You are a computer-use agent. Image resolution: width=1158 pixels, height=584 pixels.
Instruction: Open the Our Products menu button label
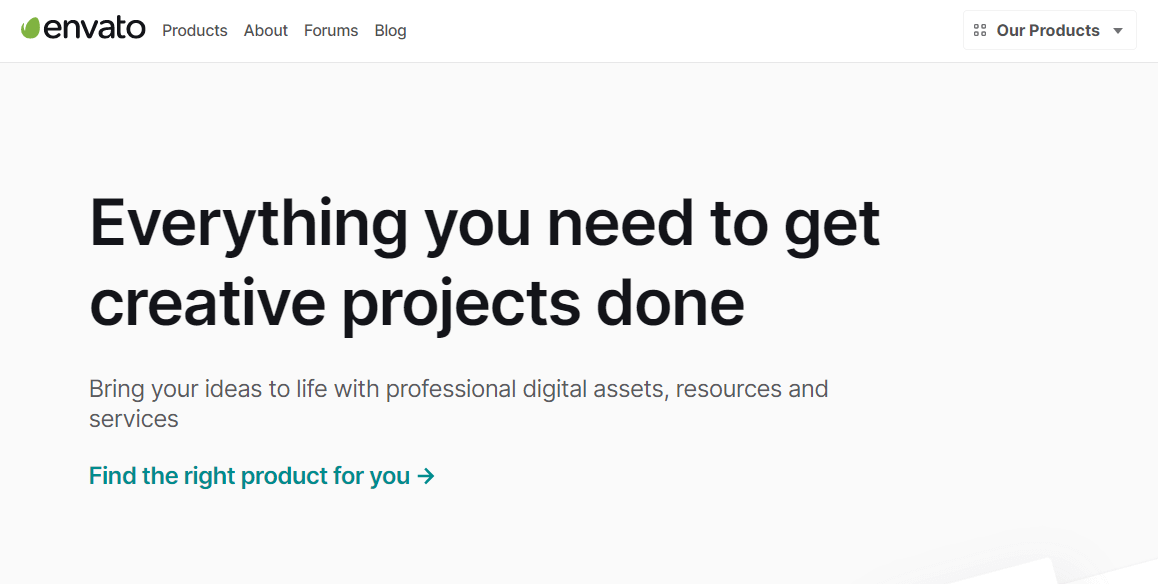[1047, 31]
